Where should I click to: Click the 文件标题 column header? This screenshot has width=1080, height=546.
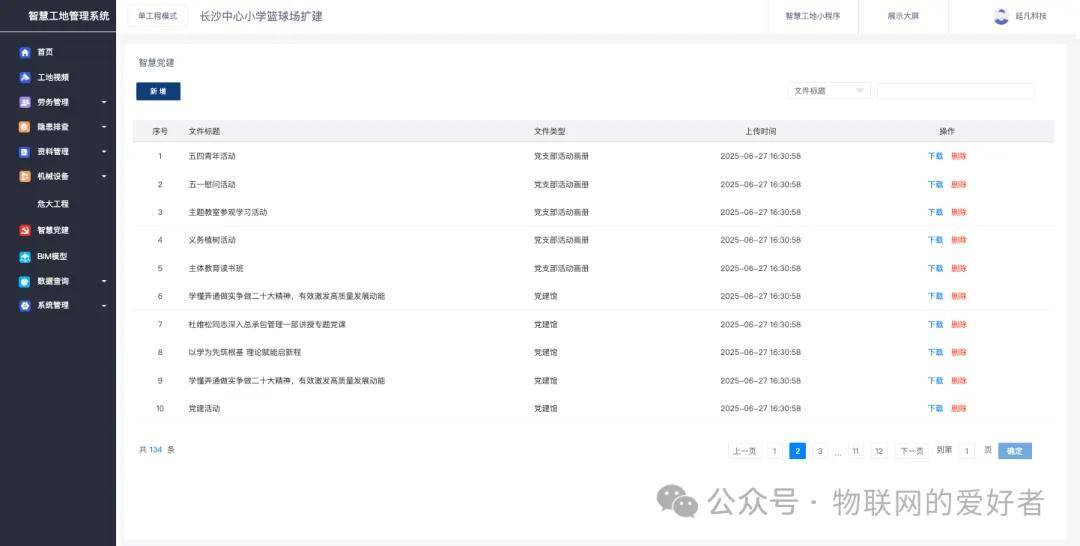[205, 131]
